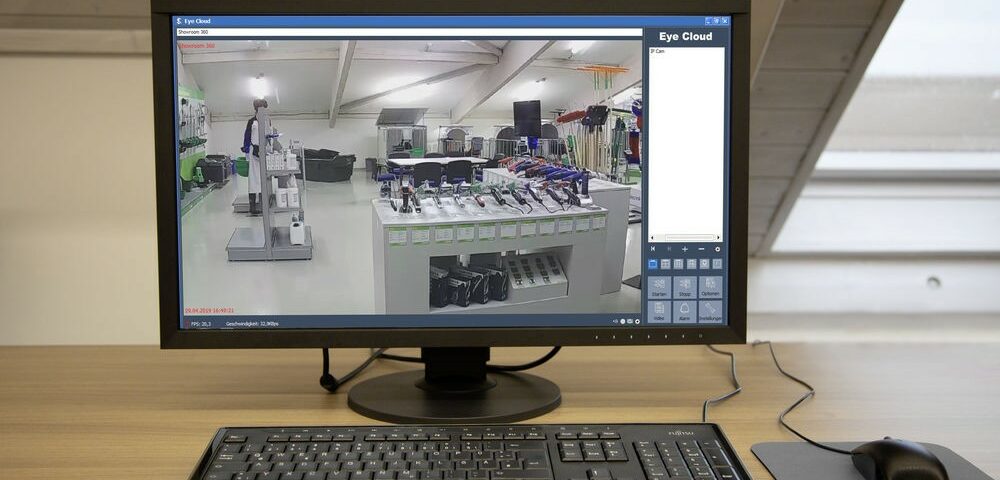Open the Optionen panel
This screenshot has height=480, width=1000.
coord(710,286)
